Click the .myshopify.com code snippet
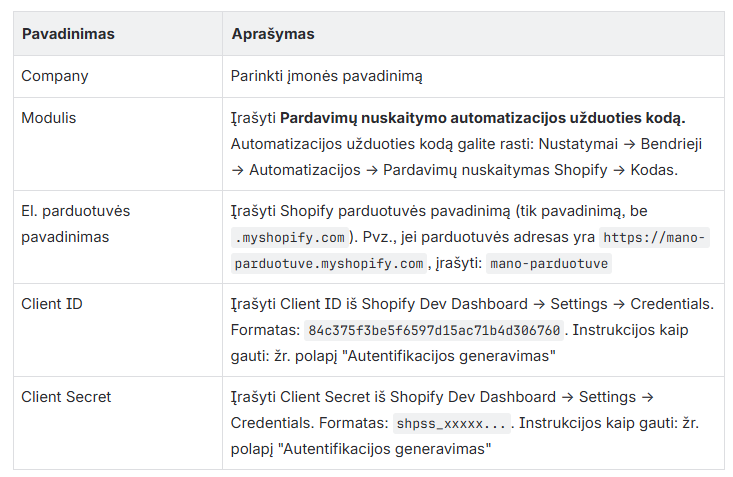Viewport: 733px width, 477px height. click(290, 238)
